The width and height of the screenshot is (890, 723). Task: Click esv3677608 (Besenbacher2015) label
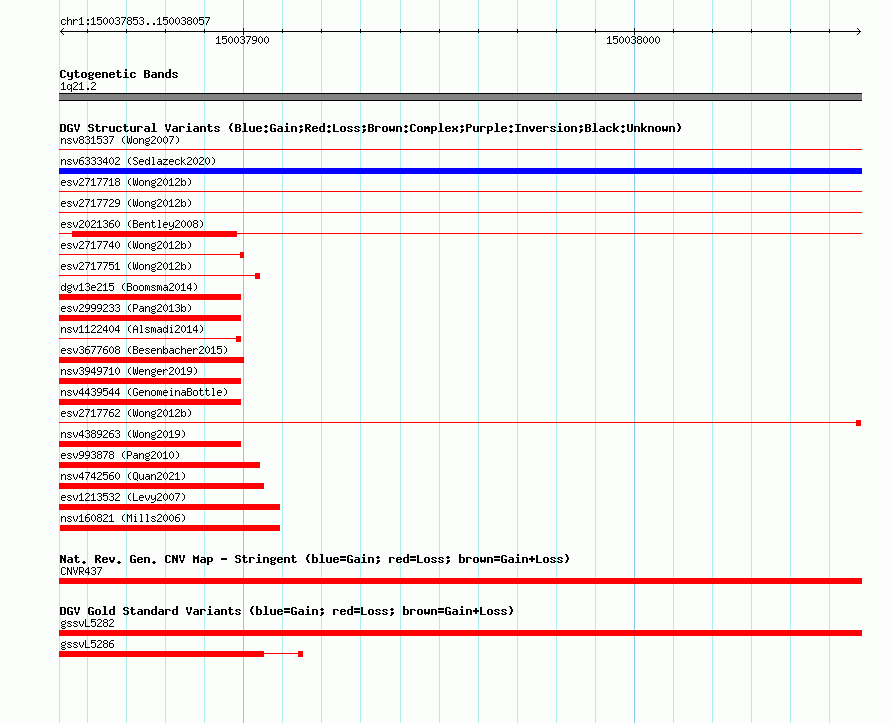point(144,350)
